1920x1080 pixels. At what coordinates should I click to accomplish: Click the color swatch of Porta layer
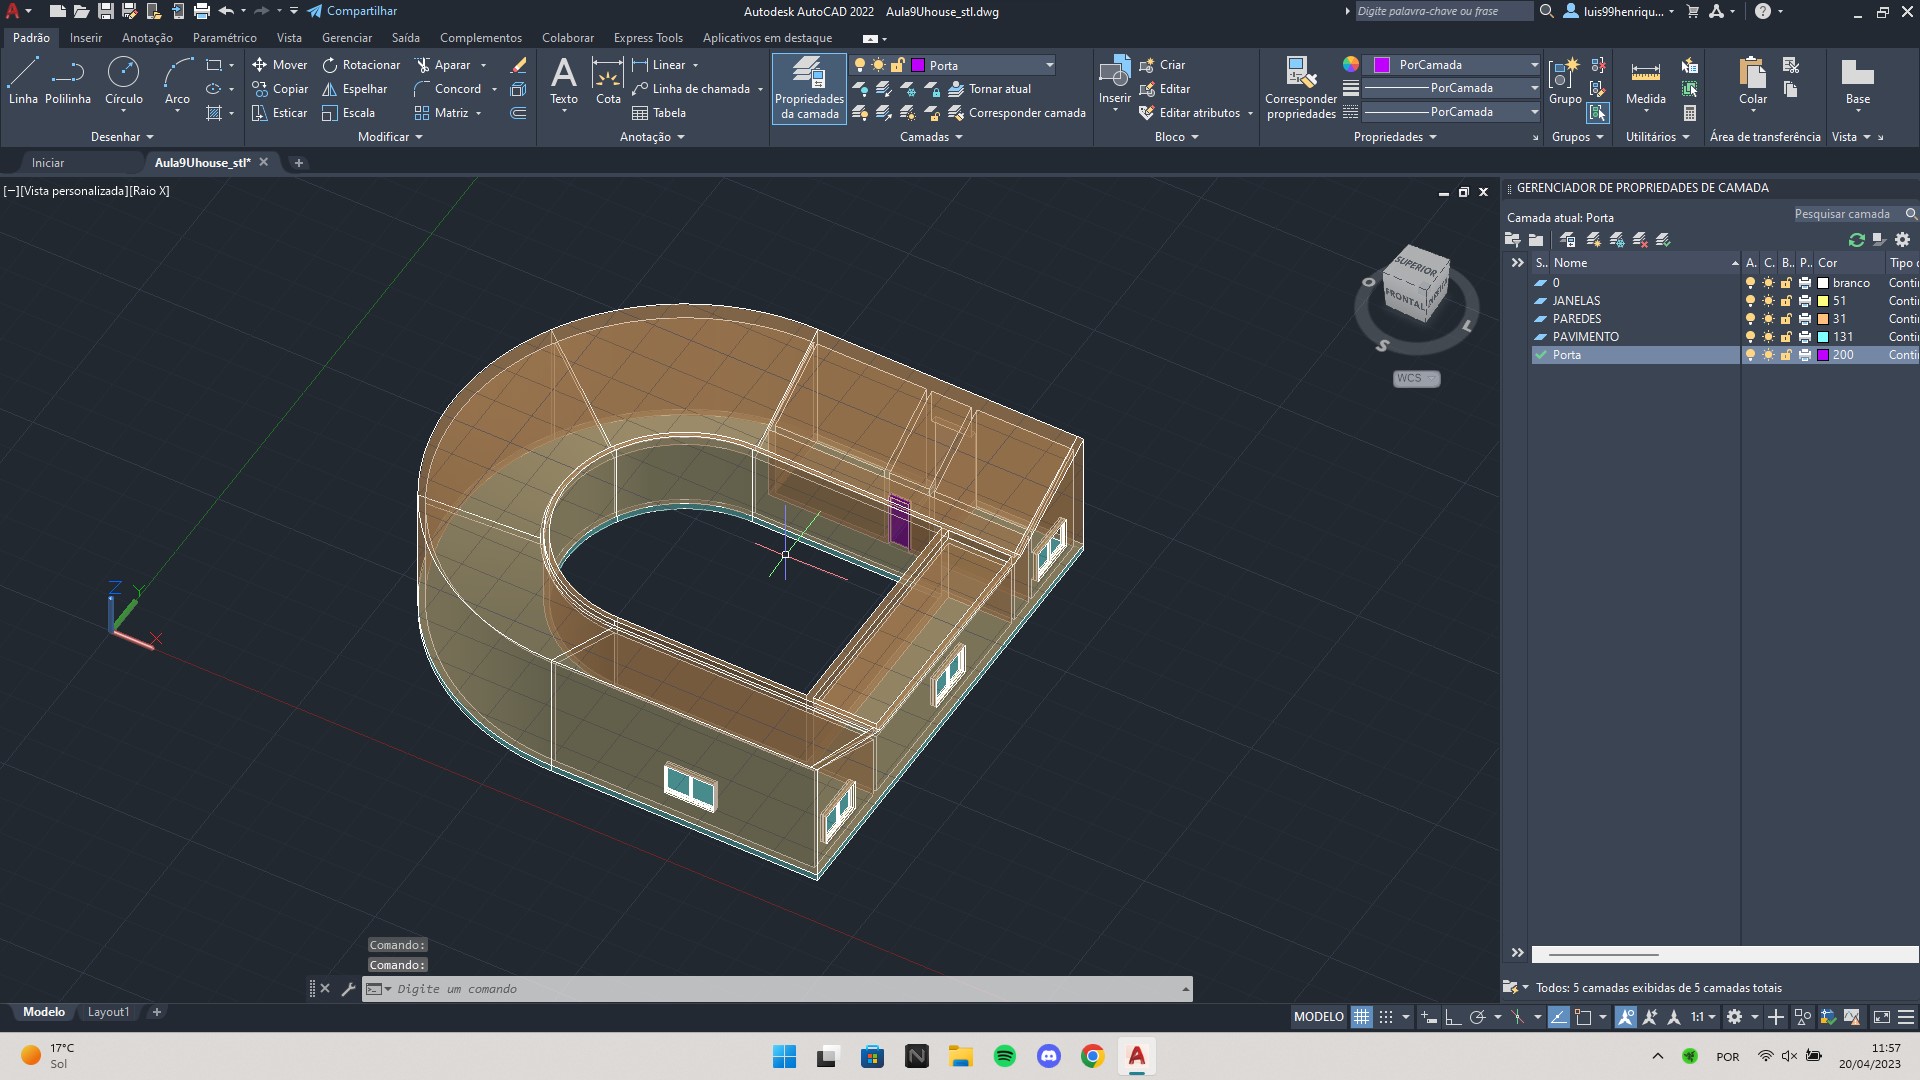pos(1823,355)
